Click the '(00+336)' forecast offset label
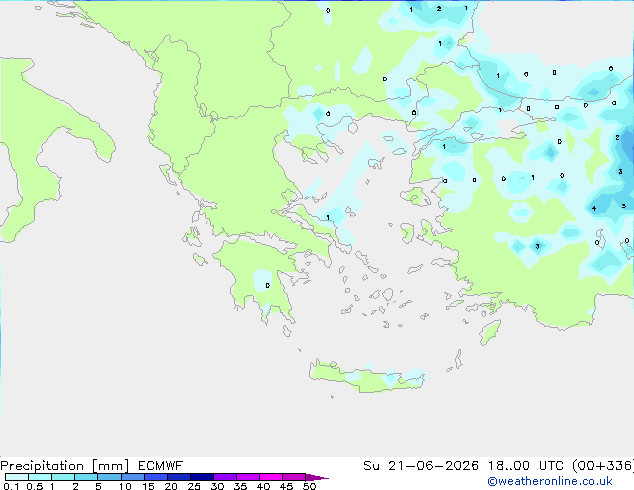 tap(603, 466)
